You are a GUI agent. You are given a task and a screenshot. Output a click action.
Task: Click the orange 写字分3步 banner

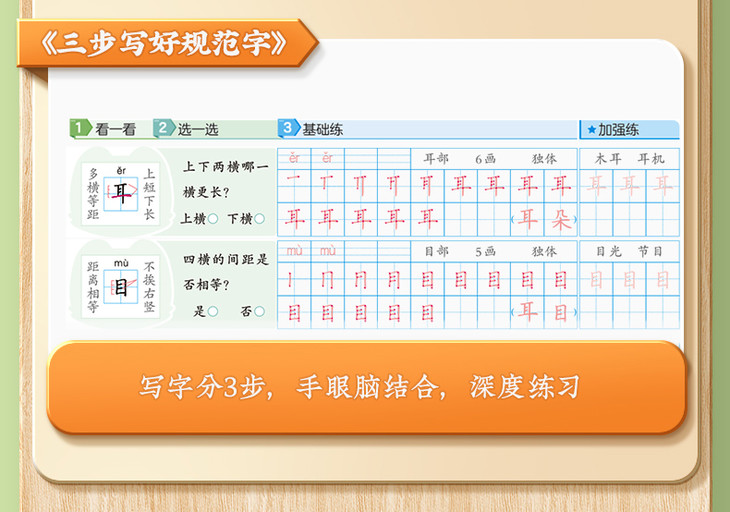[x=367, y=387]
